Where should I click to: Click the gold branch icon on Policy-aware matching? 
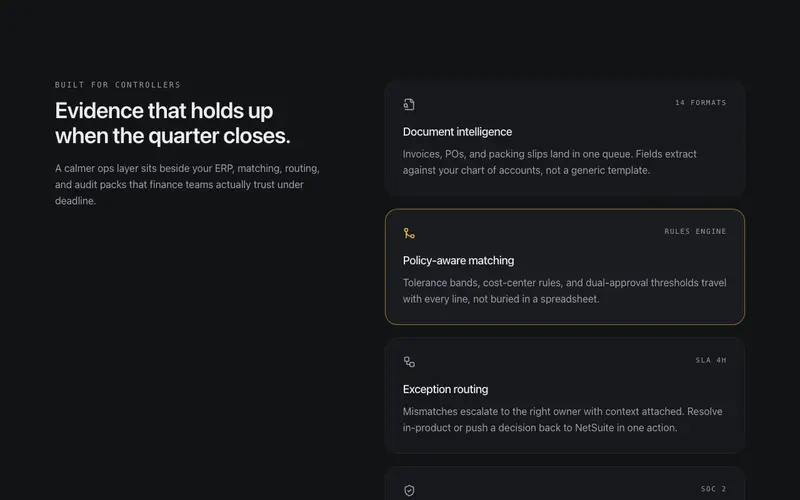(409, 233)
